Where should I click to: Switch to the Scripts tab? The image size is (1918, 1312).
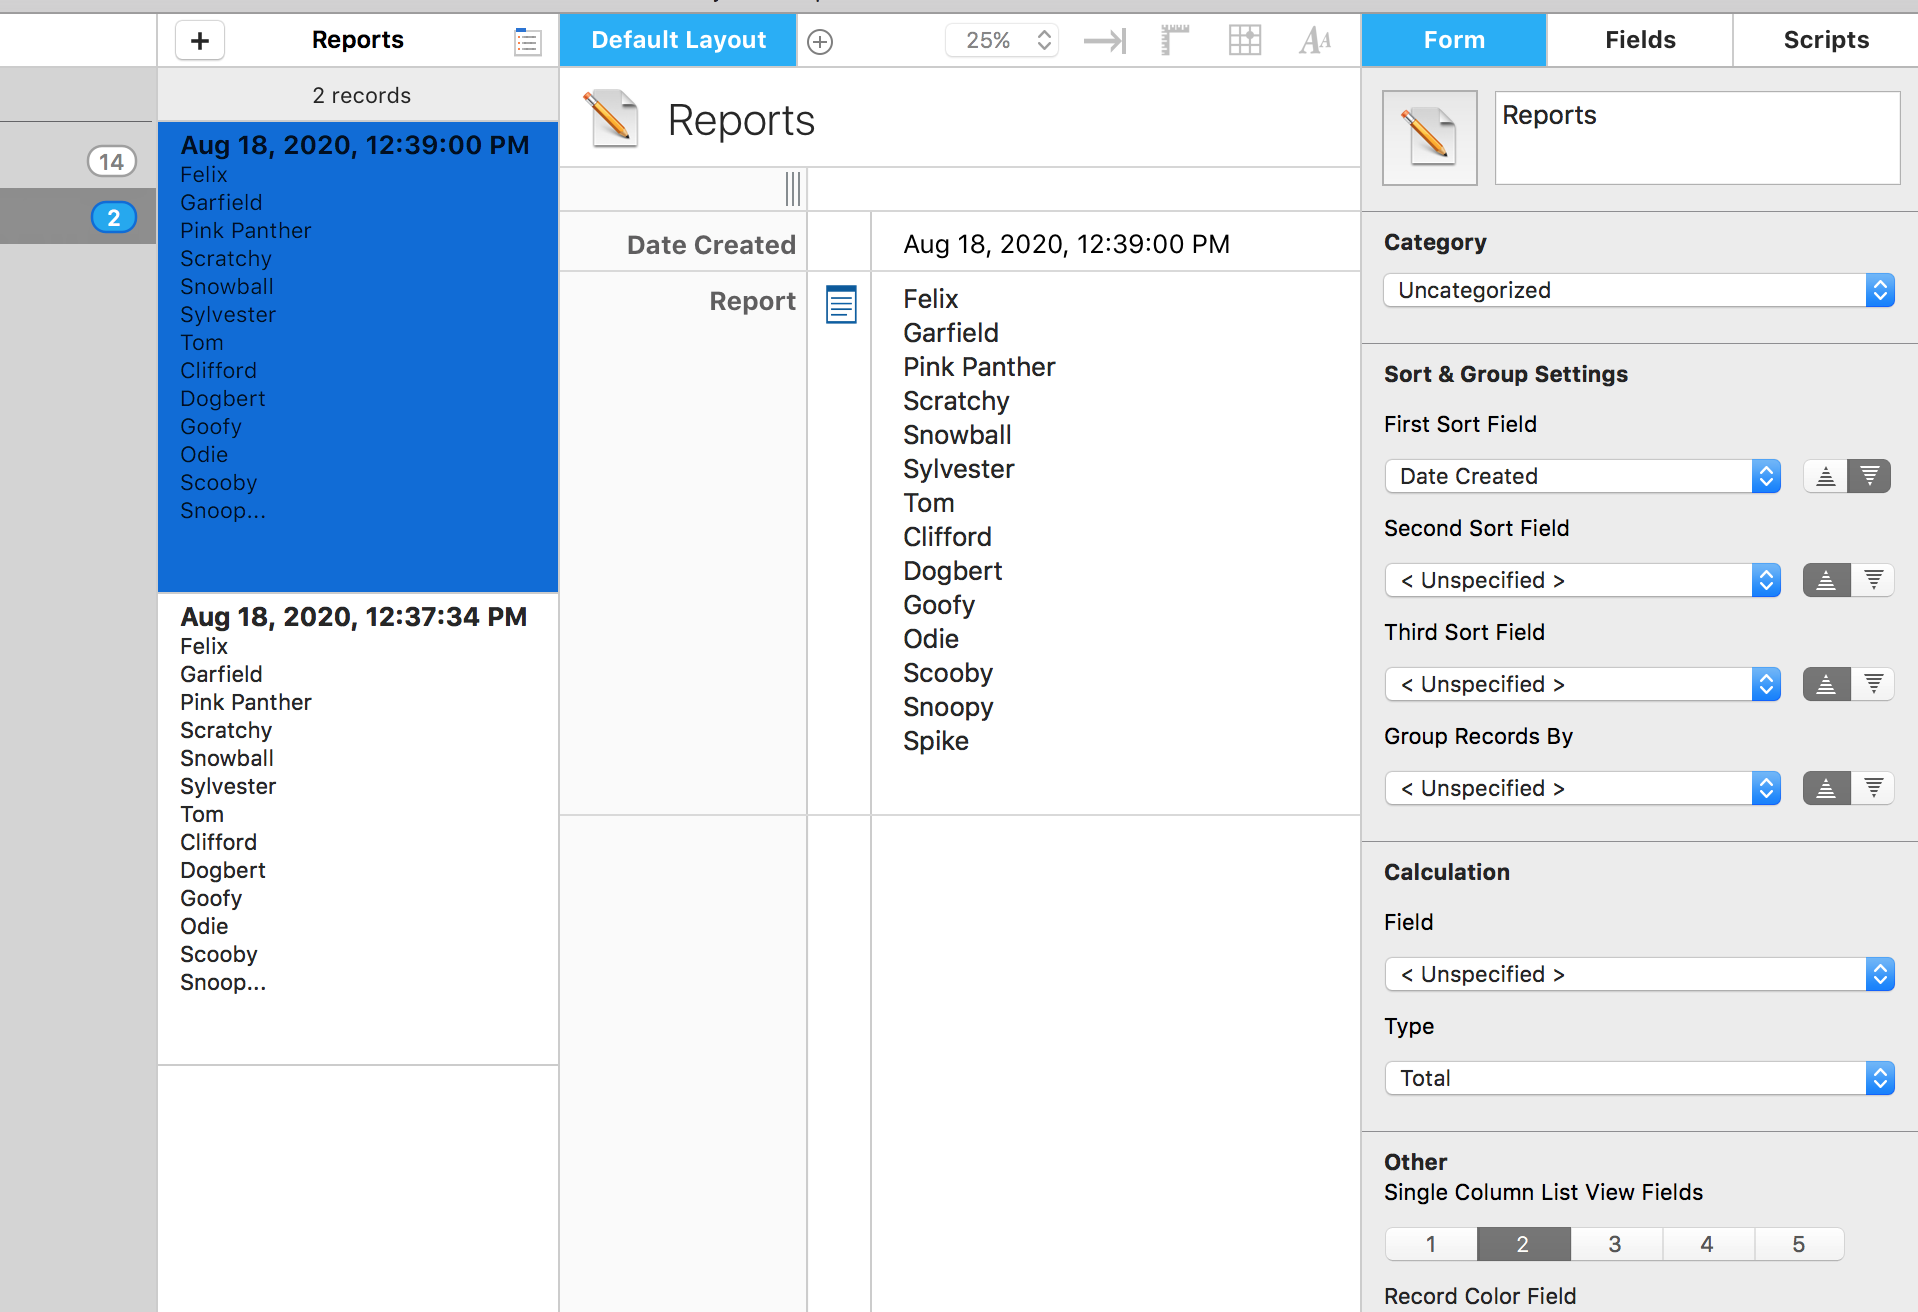(x=1826, y=40)
